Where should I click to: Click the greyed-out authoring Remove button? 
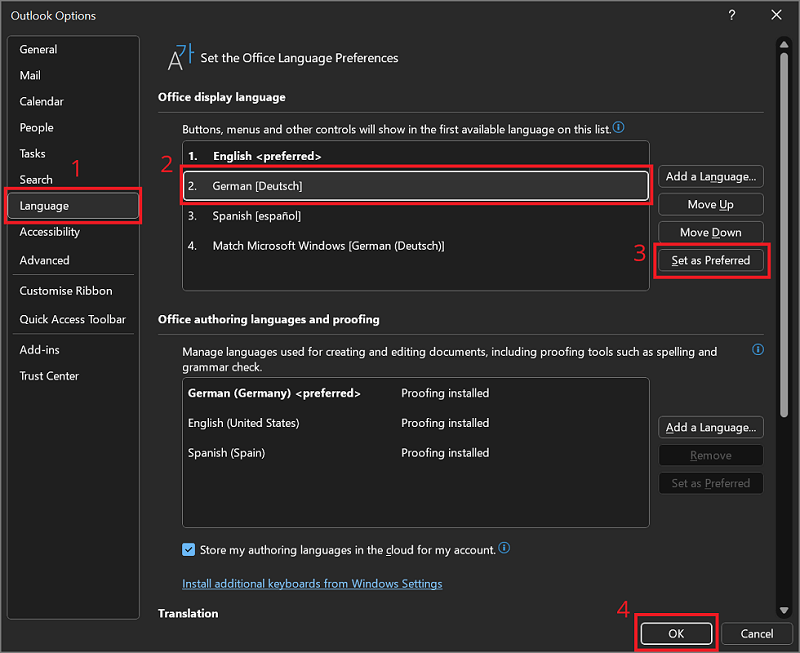point(711,456)
